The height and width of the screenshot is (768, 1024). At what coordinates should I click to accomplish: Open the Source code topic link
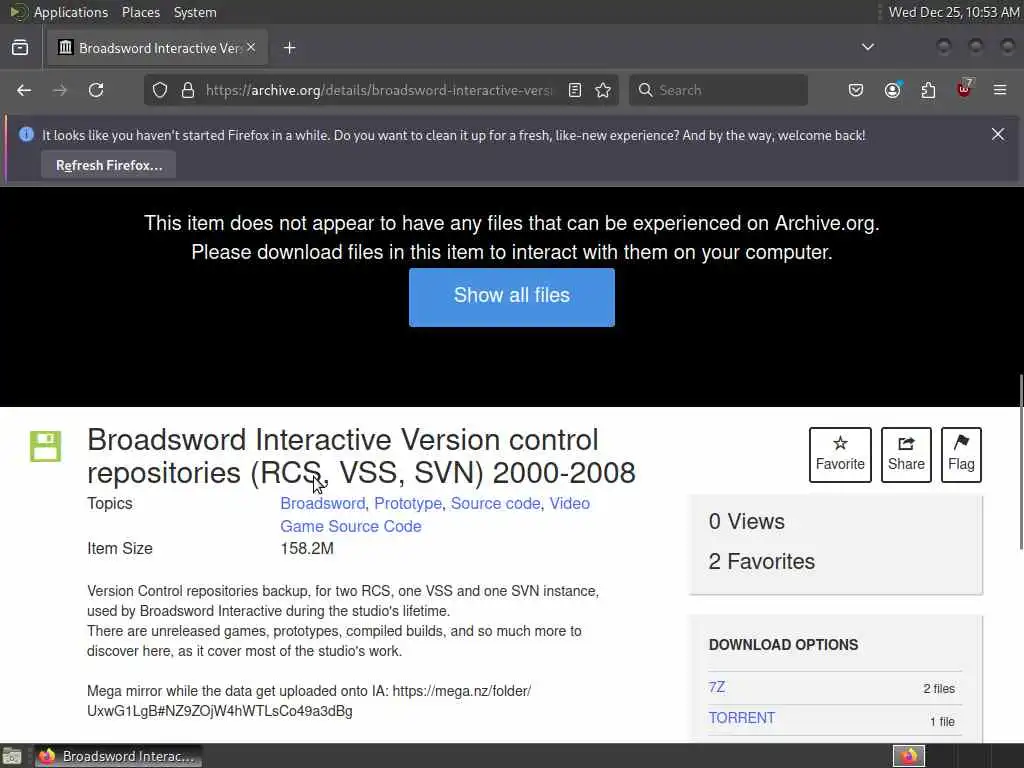coord(495,504)
